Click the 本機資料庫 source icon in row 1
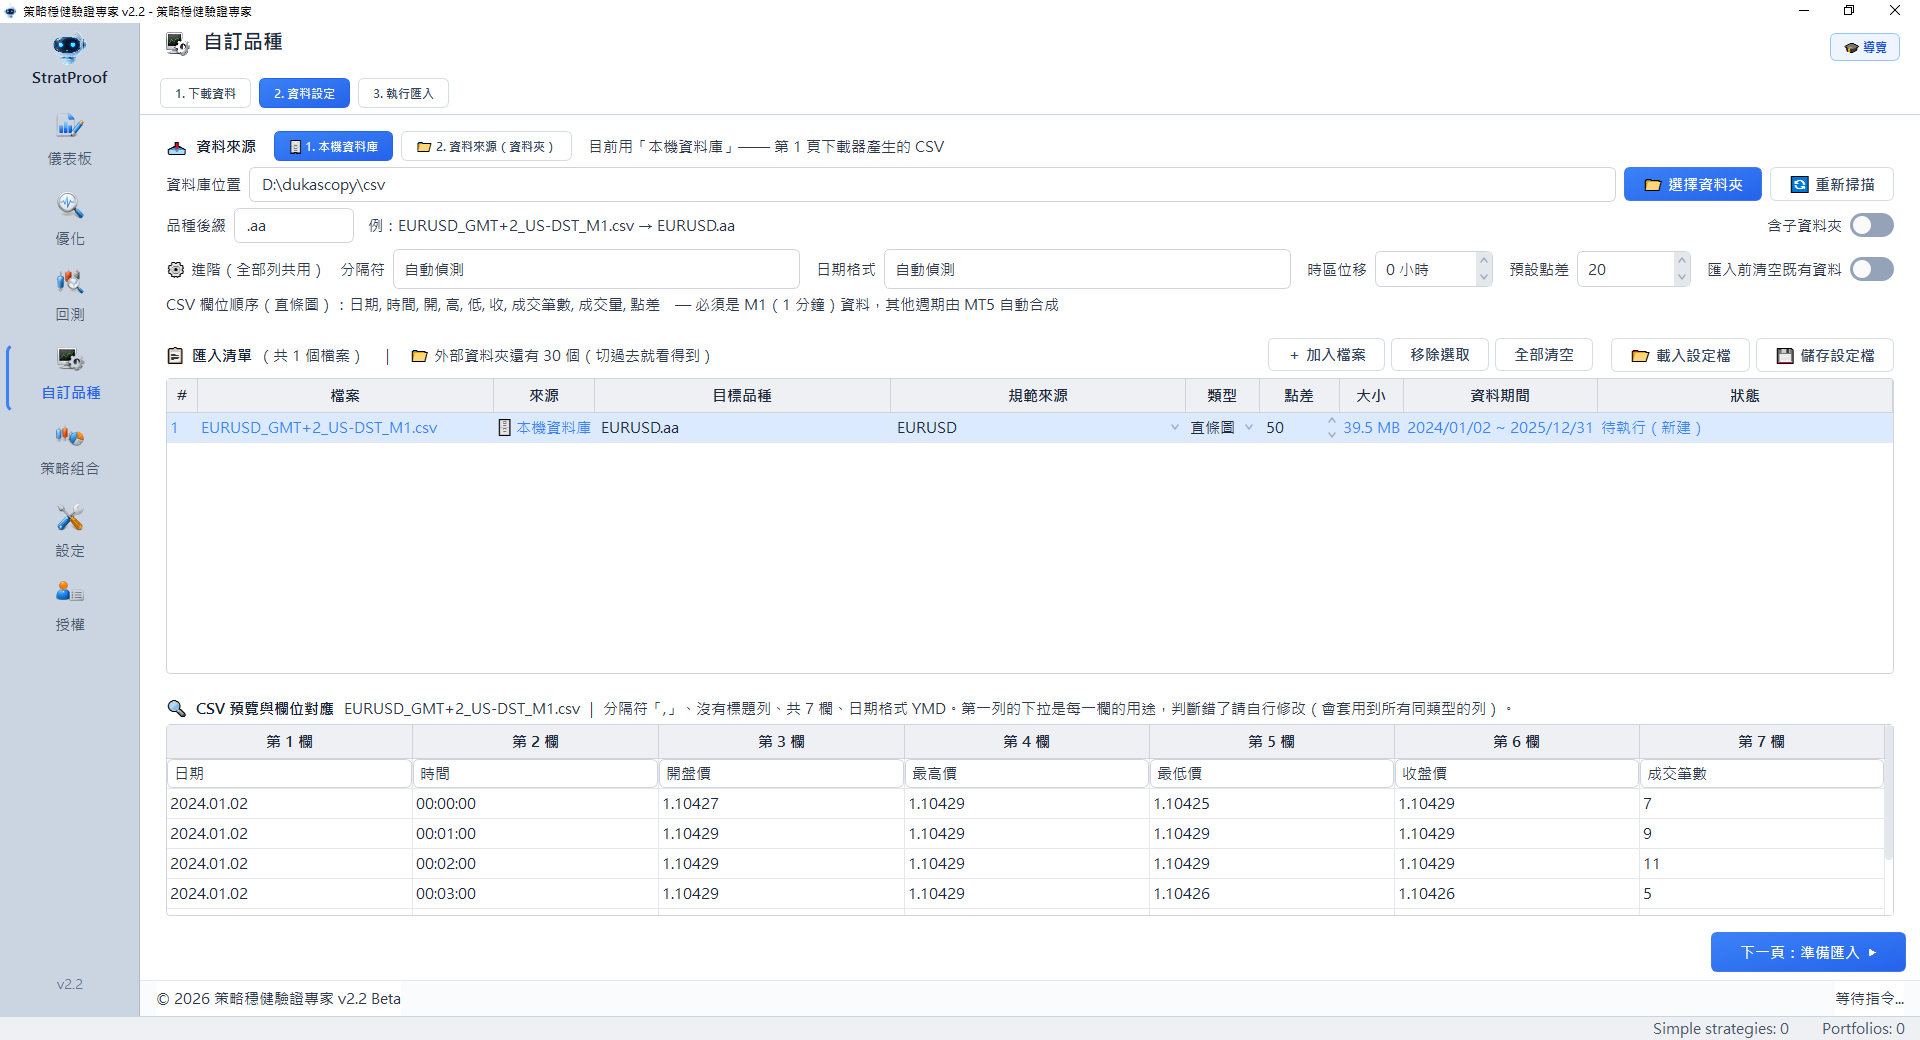 pyautogui.click(x=505, y=428)
